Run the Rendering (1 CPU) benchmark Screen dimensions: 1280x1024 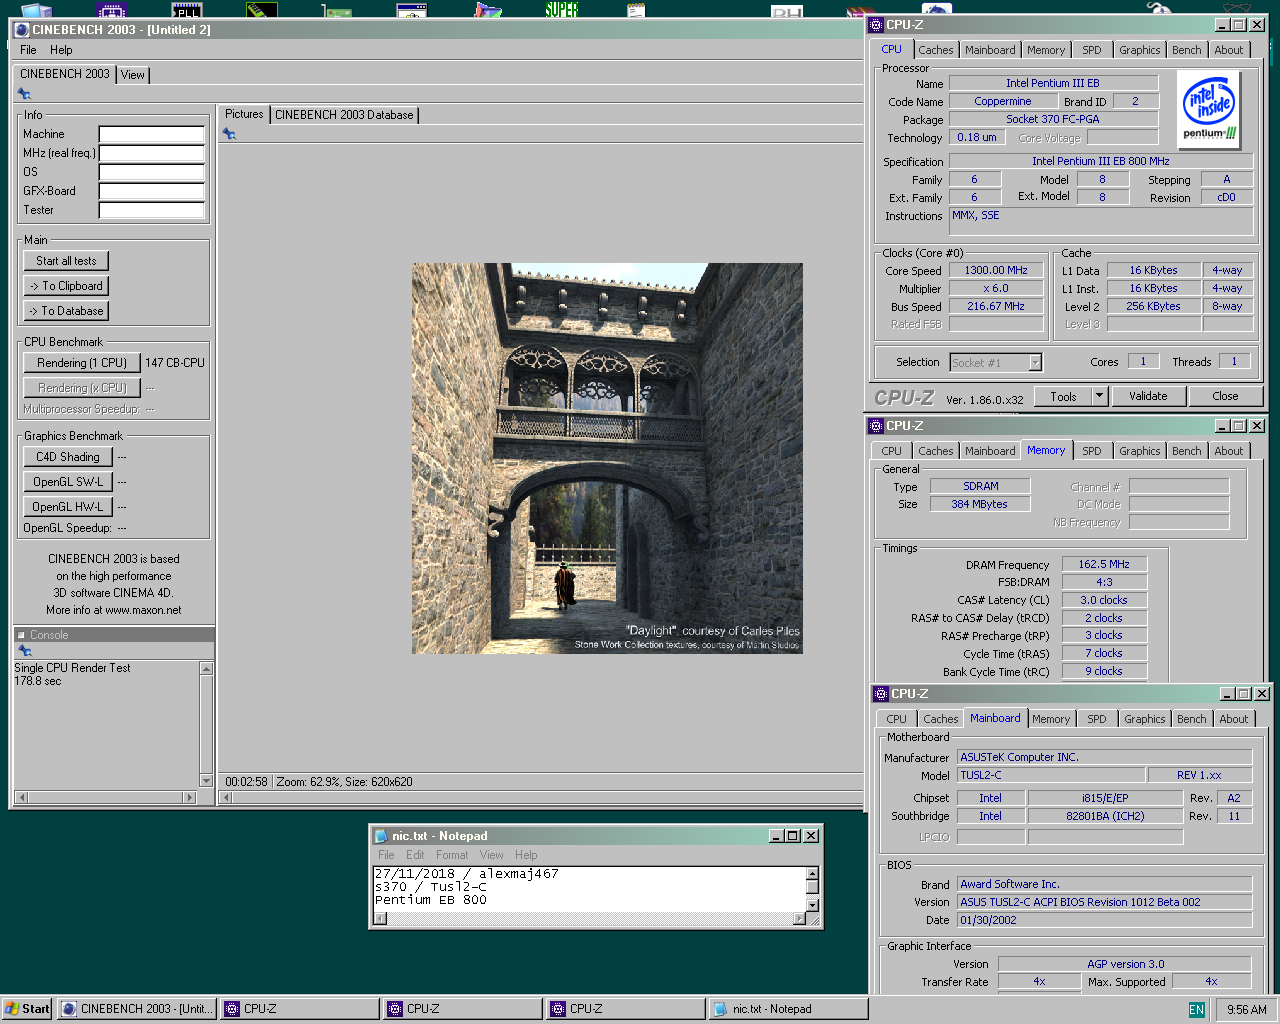coord(82,363)
